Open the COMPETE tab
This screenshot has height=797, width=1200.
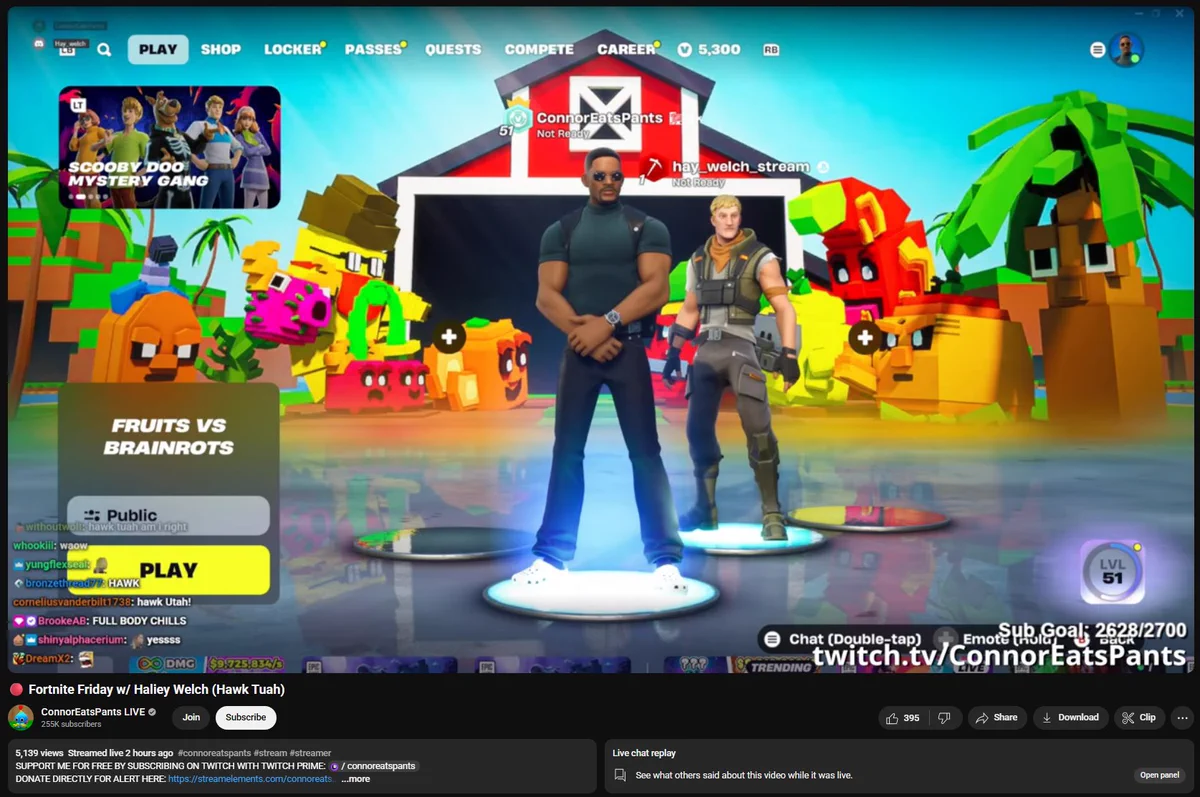(x=539, y=49)
